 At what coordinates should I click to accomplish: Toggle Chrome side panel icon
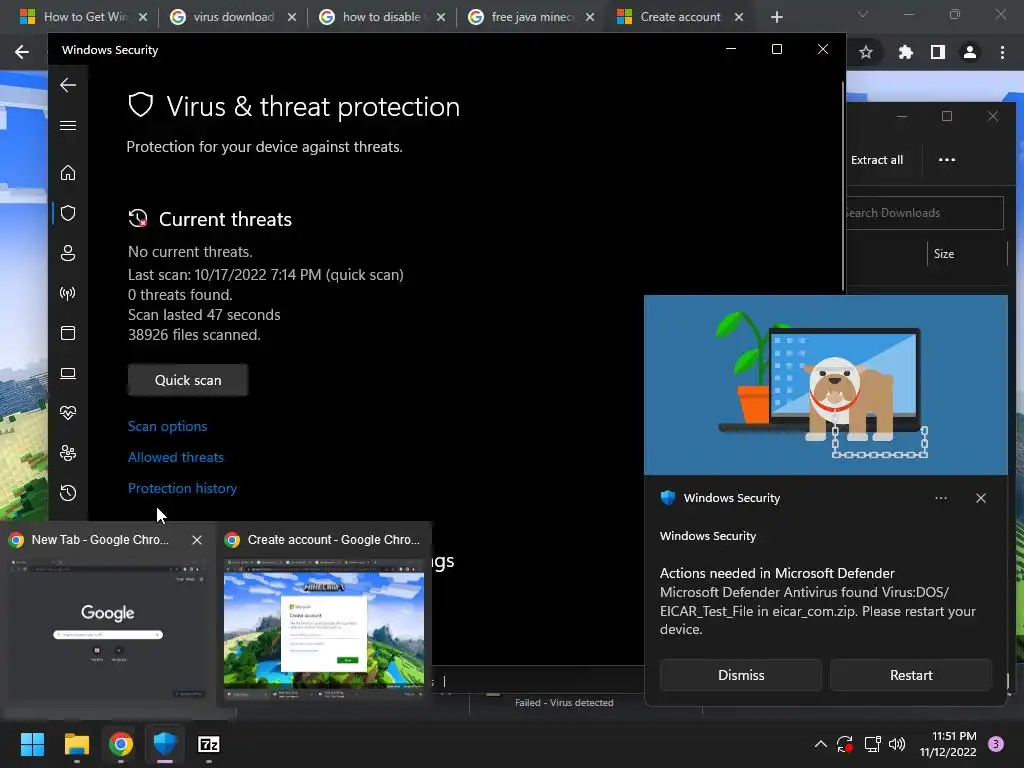pos(938,52)
